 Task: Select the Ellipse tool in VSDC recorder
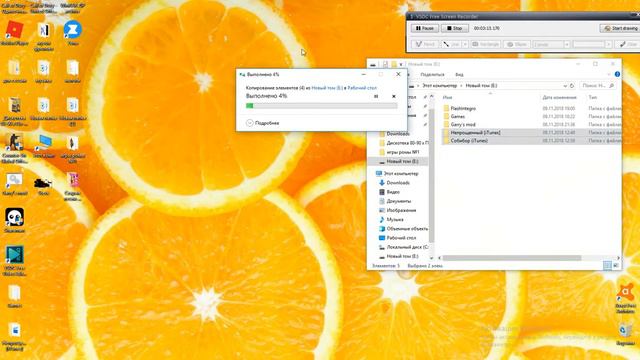[x=516, y=44]
